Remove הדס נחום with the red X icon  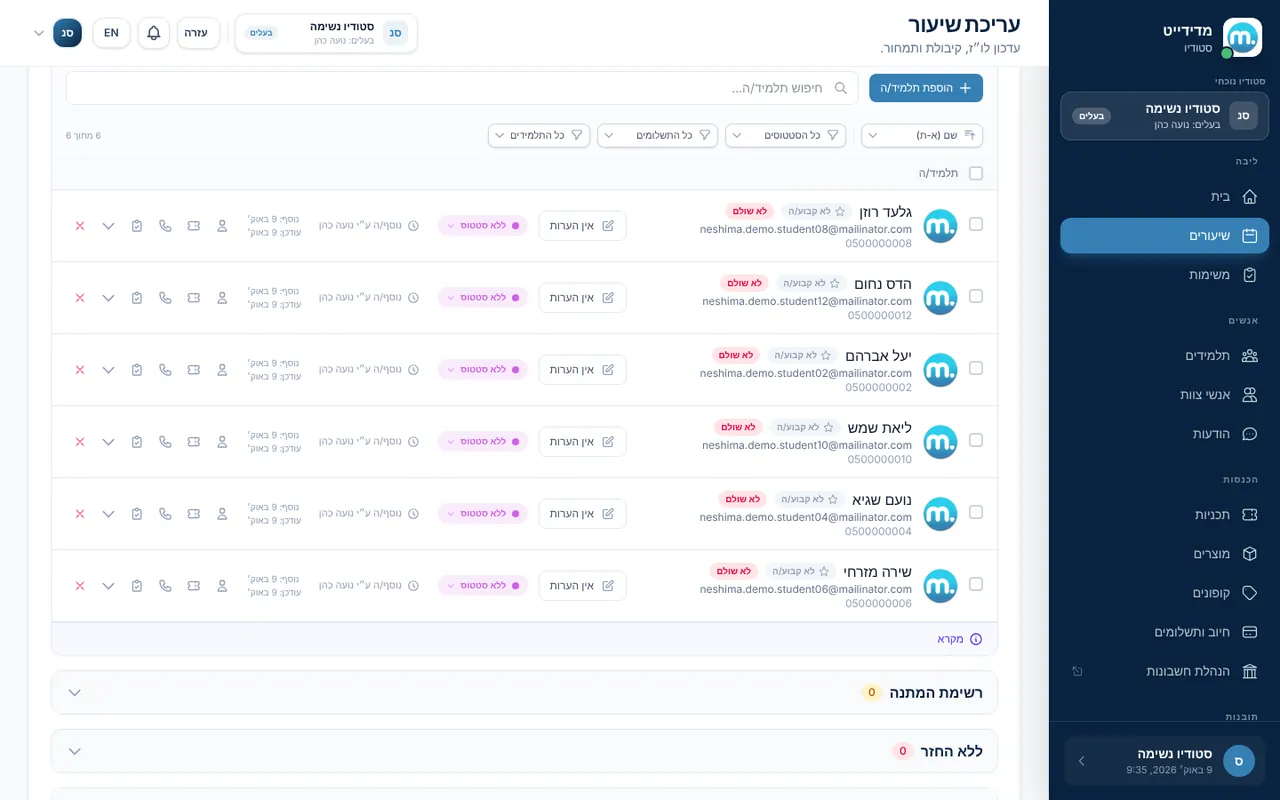tap(80, 298)
